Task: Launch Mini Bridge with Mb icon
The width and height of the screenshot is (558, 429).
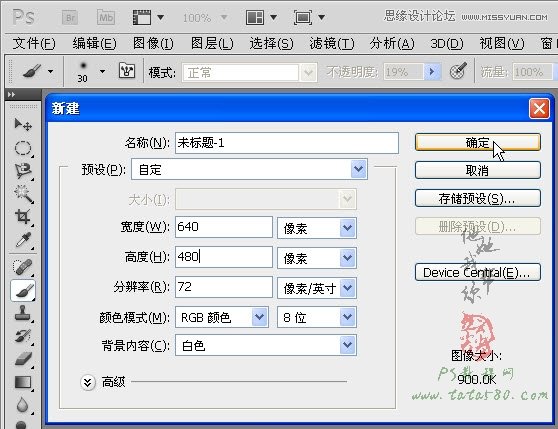Action: coord(106,17)
